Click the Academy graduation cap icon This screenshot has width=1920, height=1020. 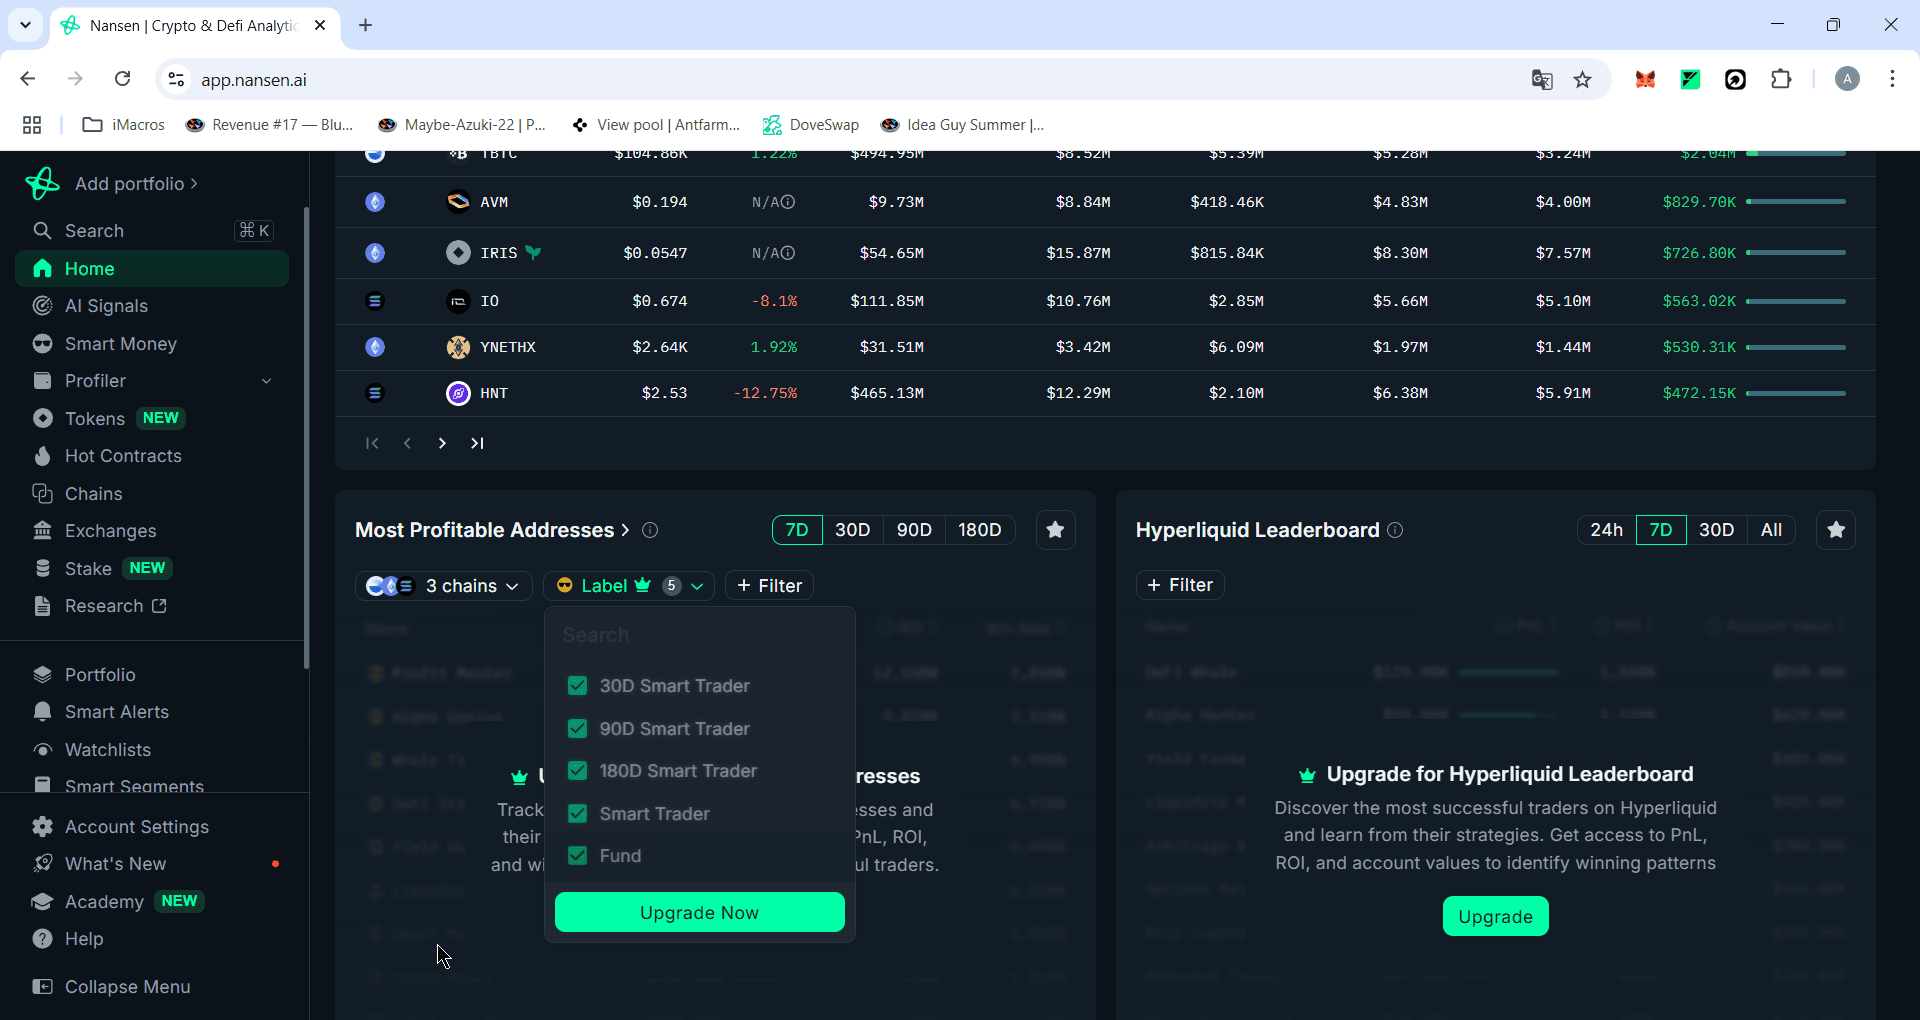pyautogui.click(x=42, y=902)
